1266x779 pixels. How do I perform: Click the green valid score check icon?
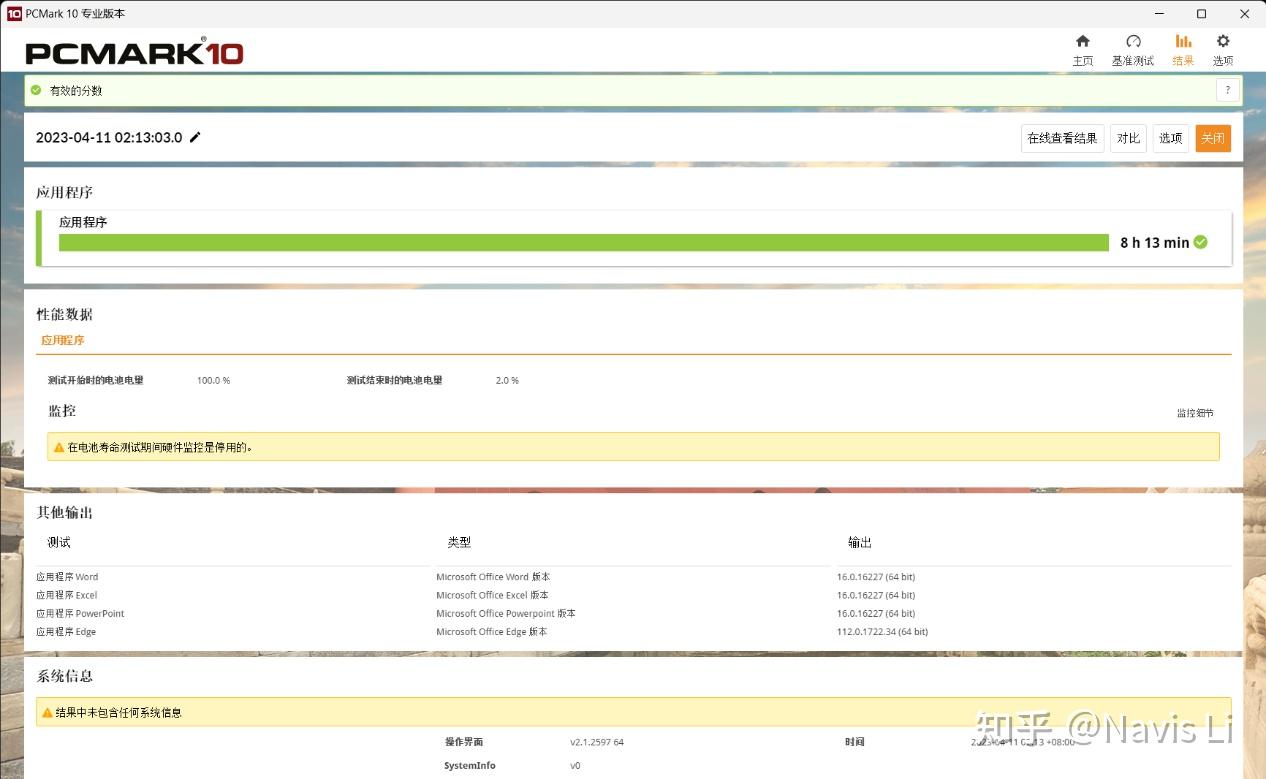tap(36, 90)
